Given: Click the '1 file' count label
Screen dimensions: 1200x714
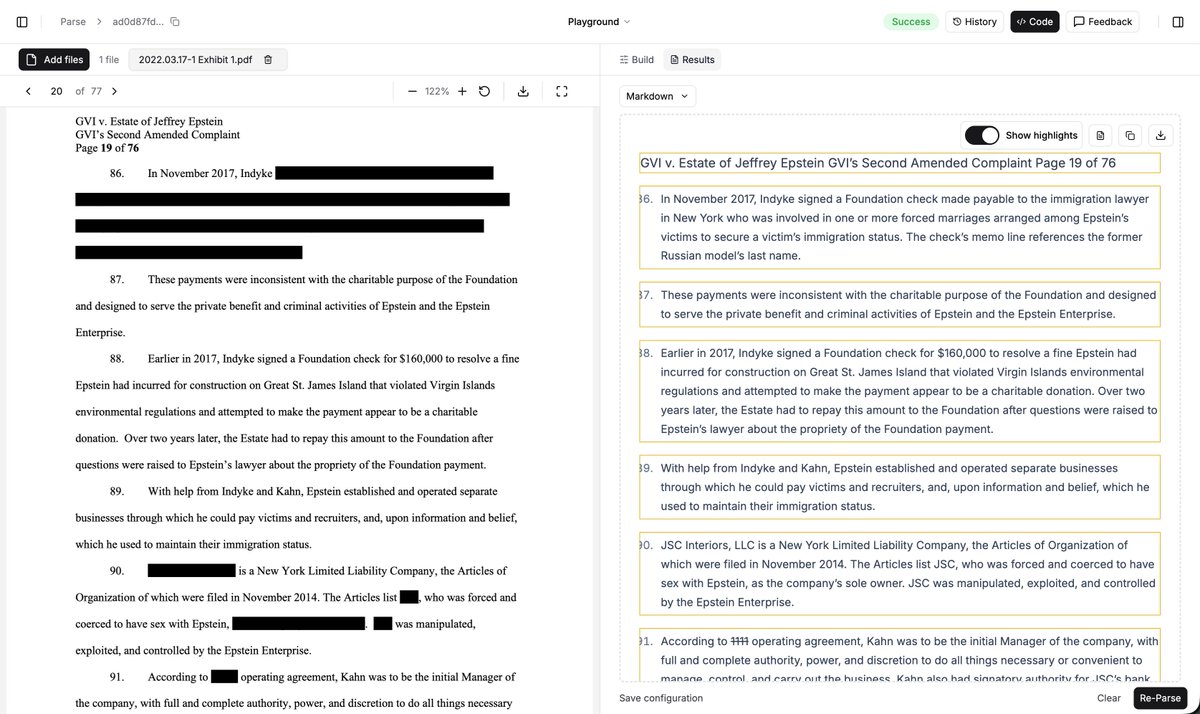Looking at the screenshot, I should pos(109,60).
